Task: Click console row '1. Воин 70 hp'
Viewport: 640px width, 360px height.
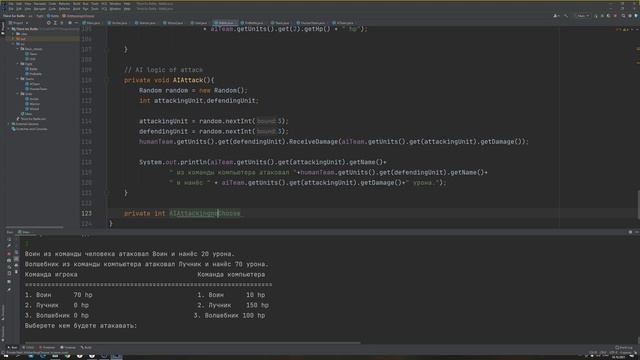Action: (58, 295)
